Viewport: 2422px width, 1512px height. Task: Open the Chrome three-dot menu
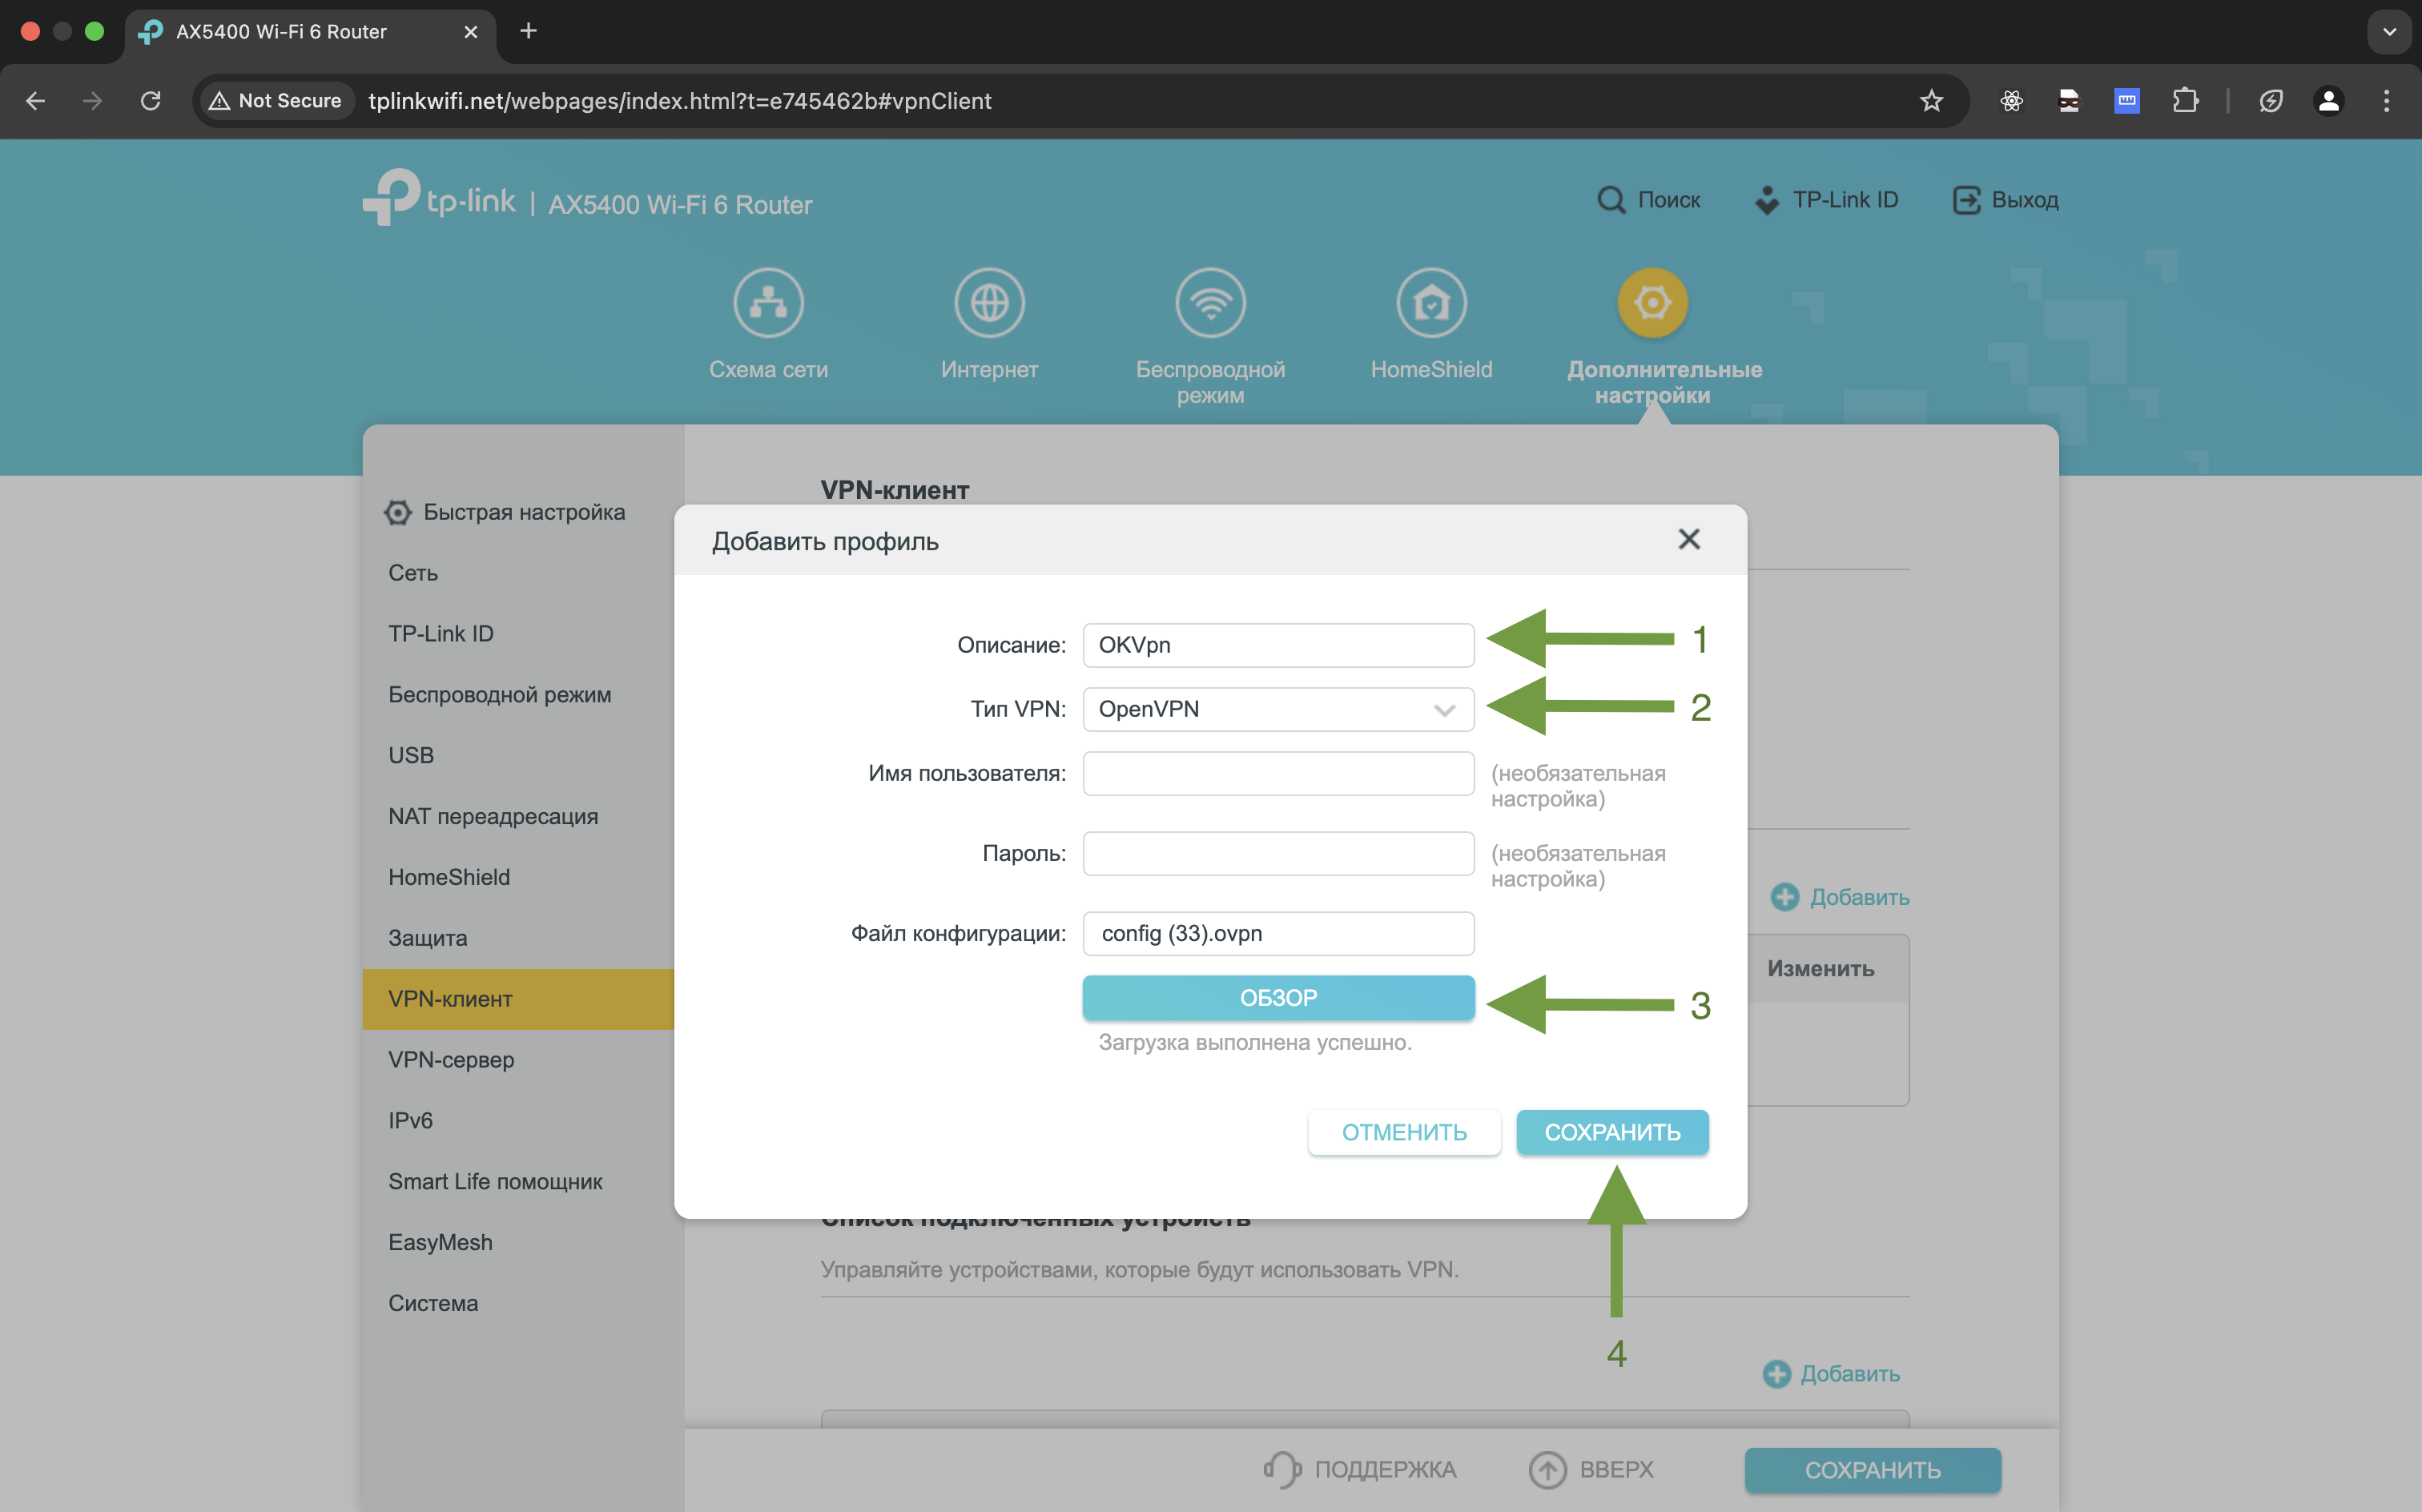pyautogui.click(x=2386, y=101)
